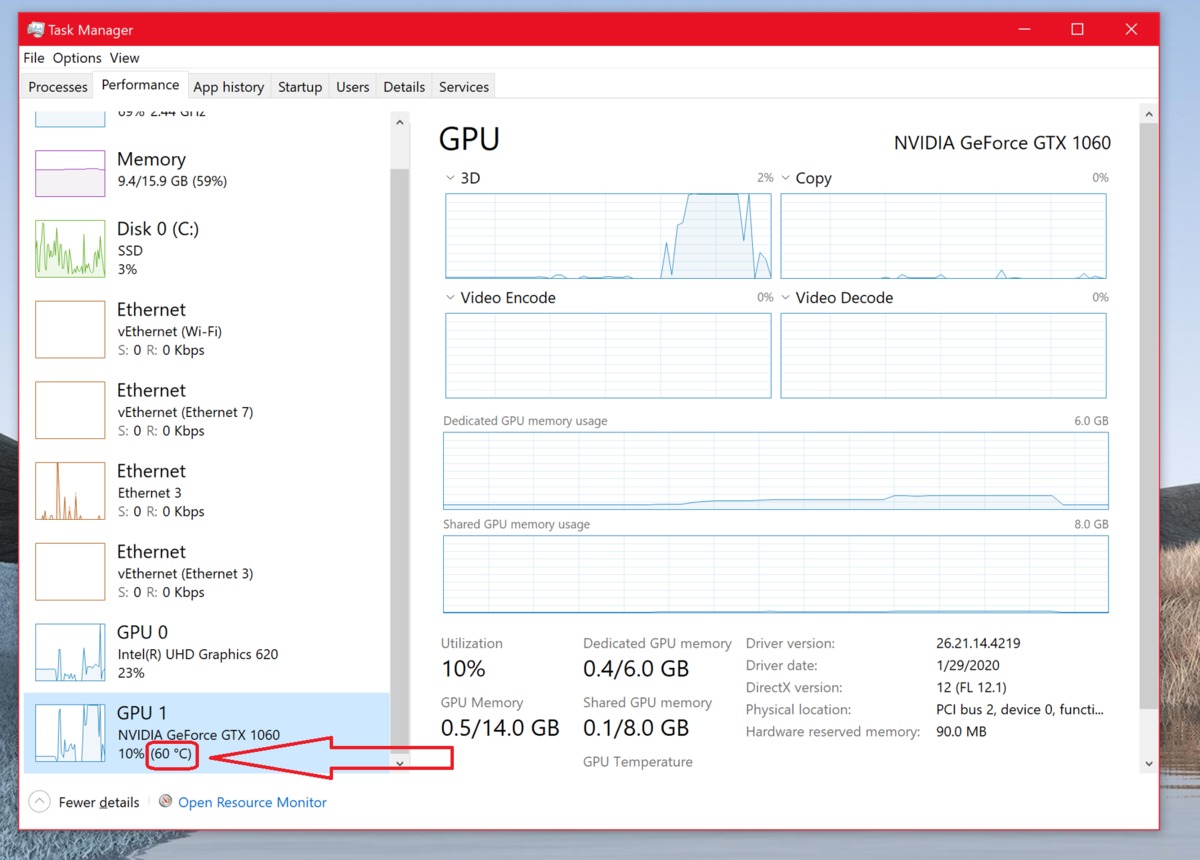Open the Users tab
Screen dimensions: 1200x860
click(x=353, y=87)
